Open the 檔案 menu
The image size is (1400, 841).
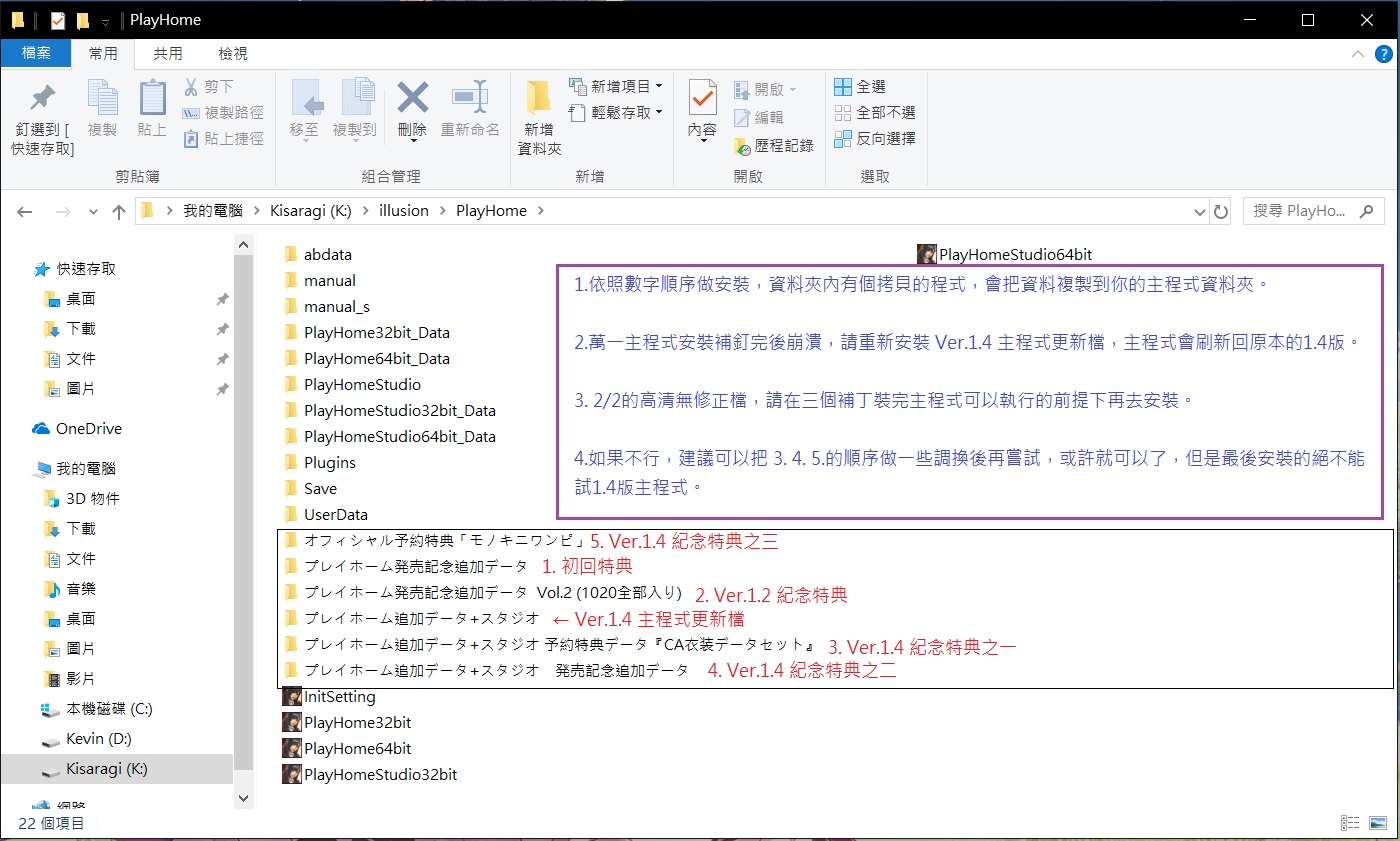[36, 53]
